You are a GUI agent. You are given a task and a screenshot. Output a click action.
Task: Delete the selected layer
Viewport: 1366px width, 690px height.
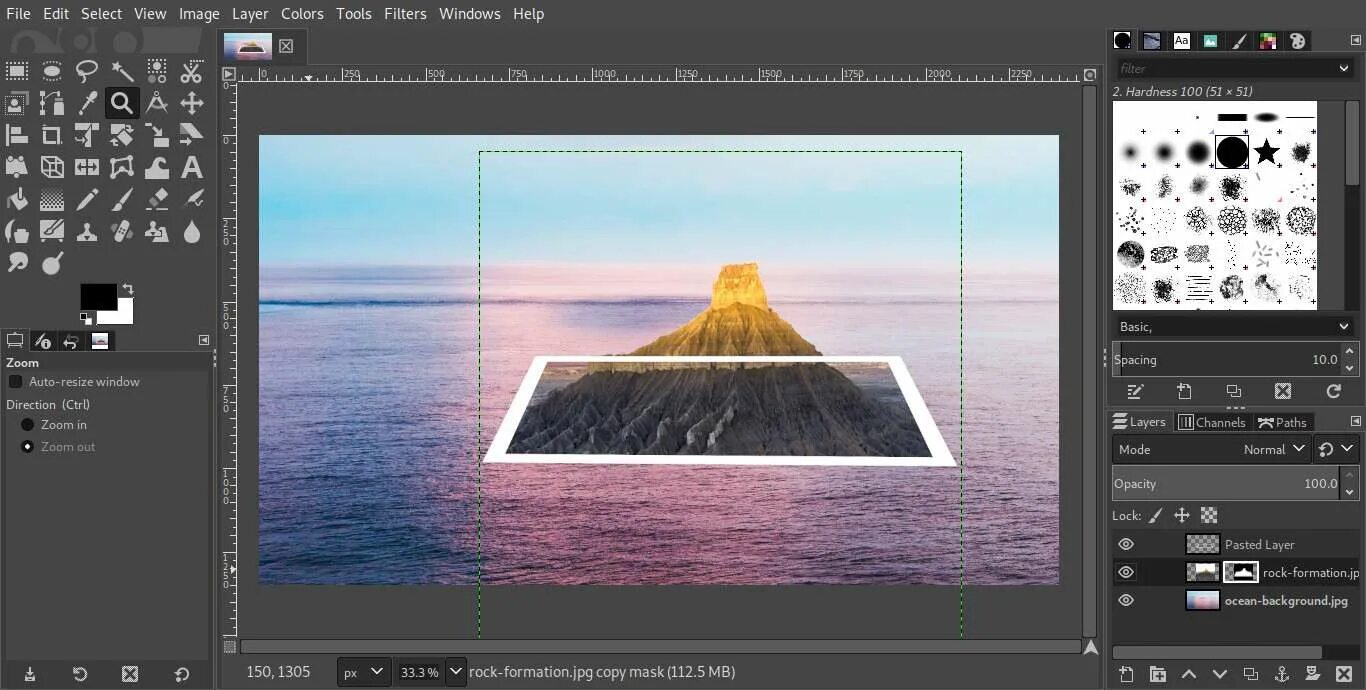(x=1344, y=674)
